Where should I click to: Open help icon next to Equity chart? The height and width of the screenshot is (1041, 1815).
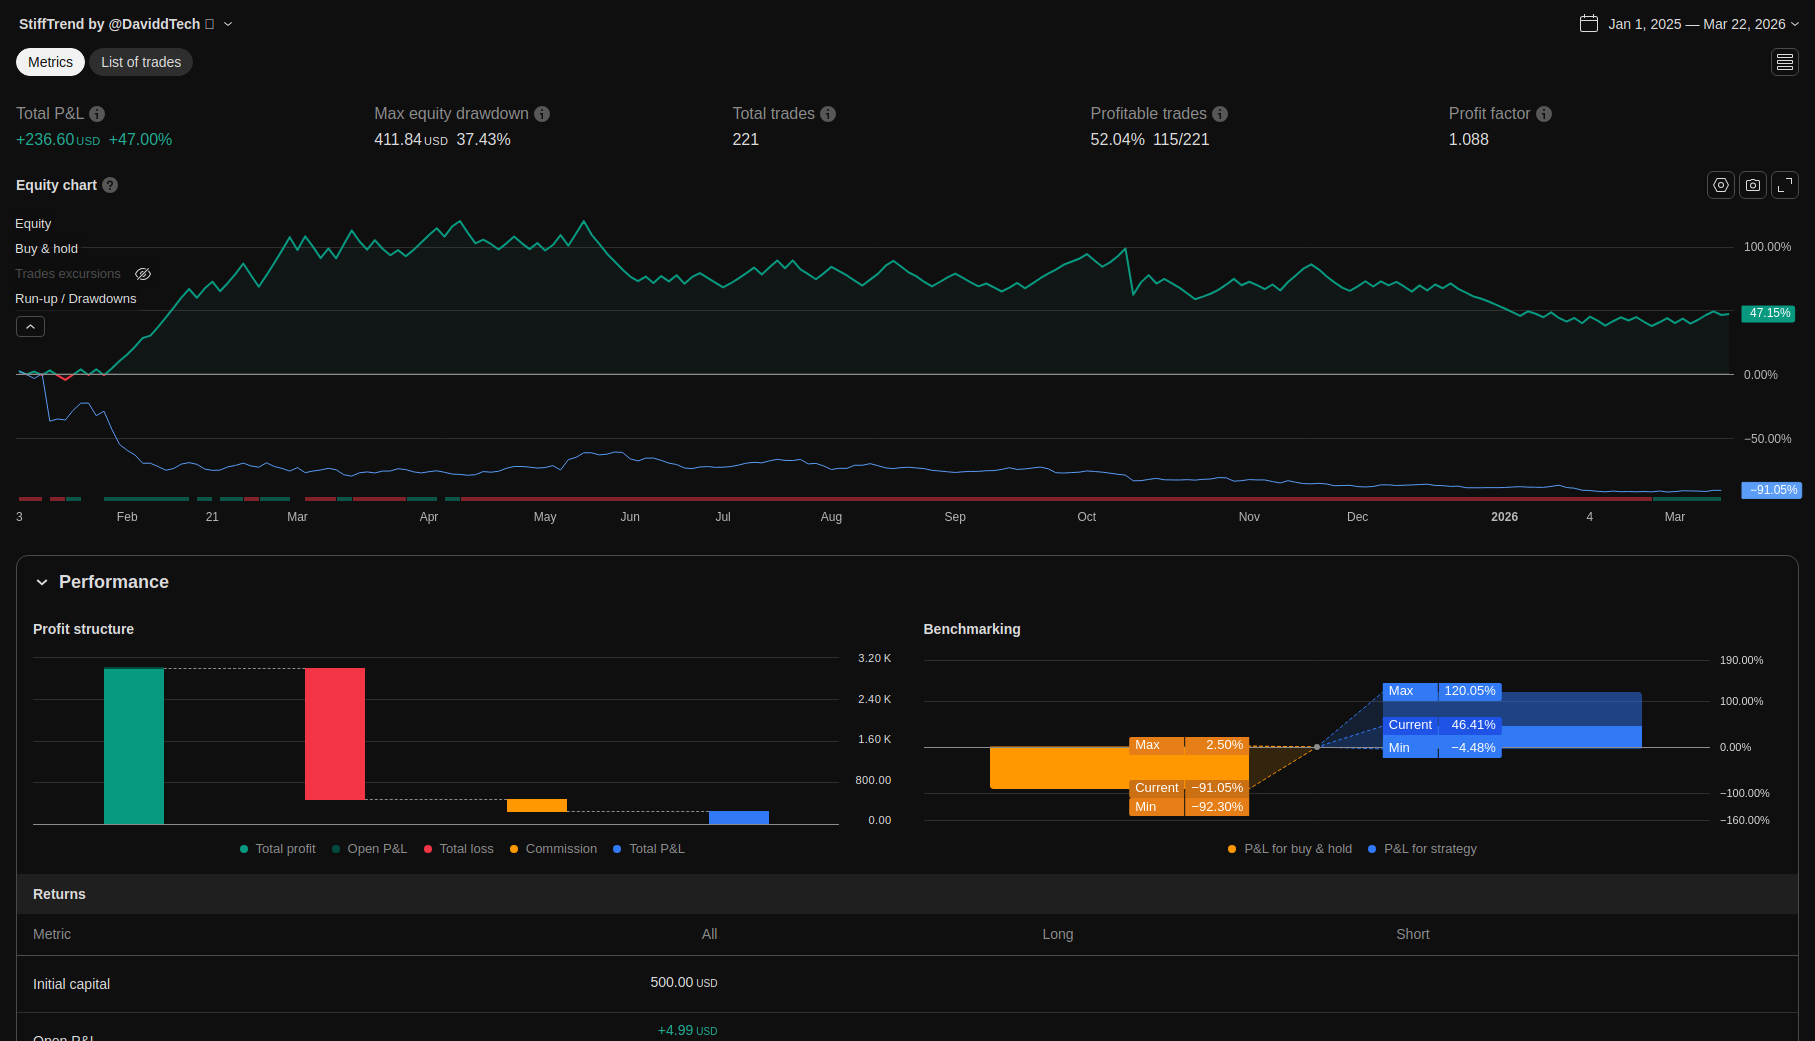(110, 185)
